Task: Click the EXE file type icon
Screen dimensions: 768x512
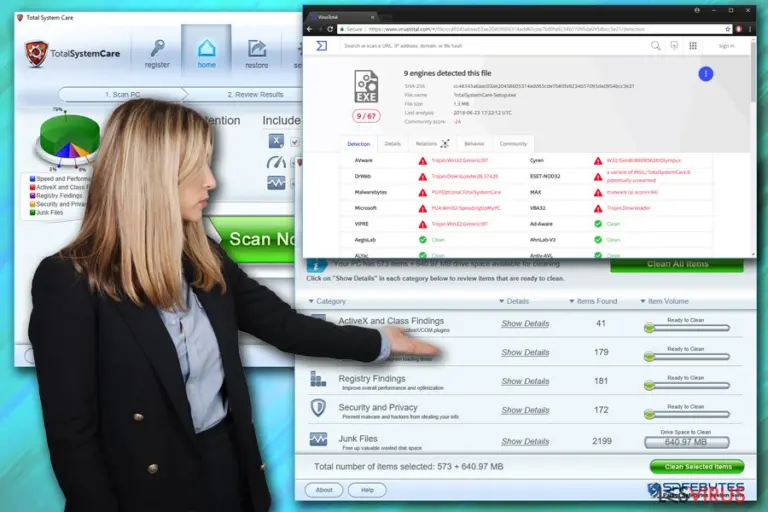Action: pos(366,87)
